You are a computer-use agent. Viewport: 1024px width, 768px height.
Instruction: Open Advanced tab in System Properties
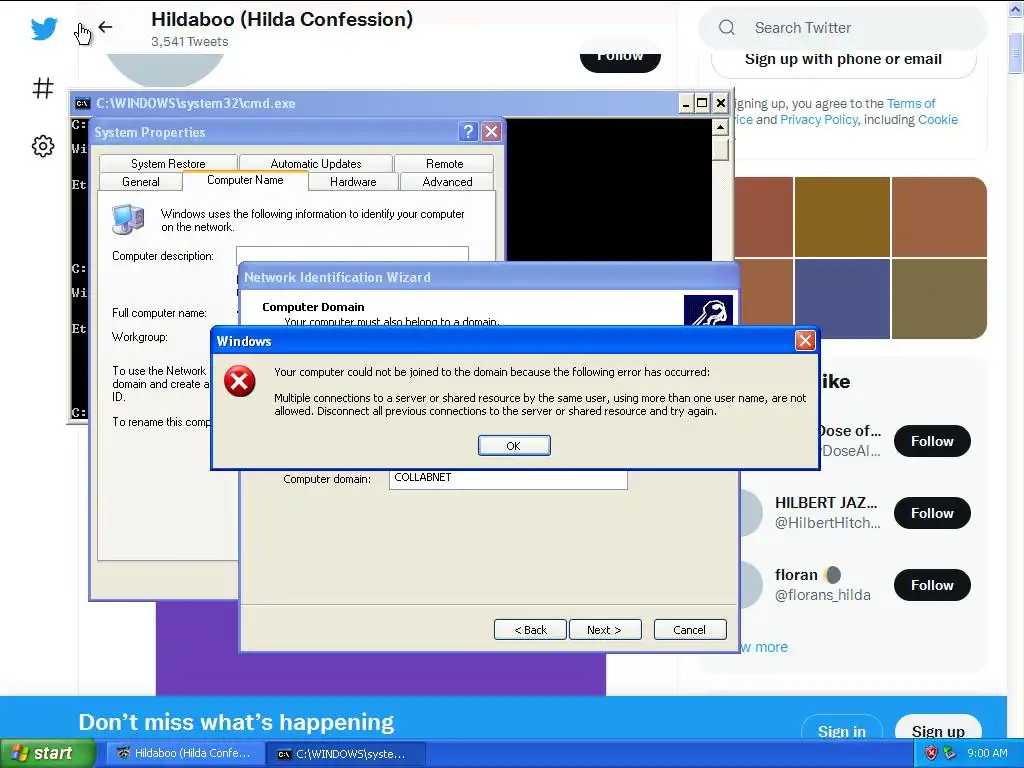coord(447,182)
